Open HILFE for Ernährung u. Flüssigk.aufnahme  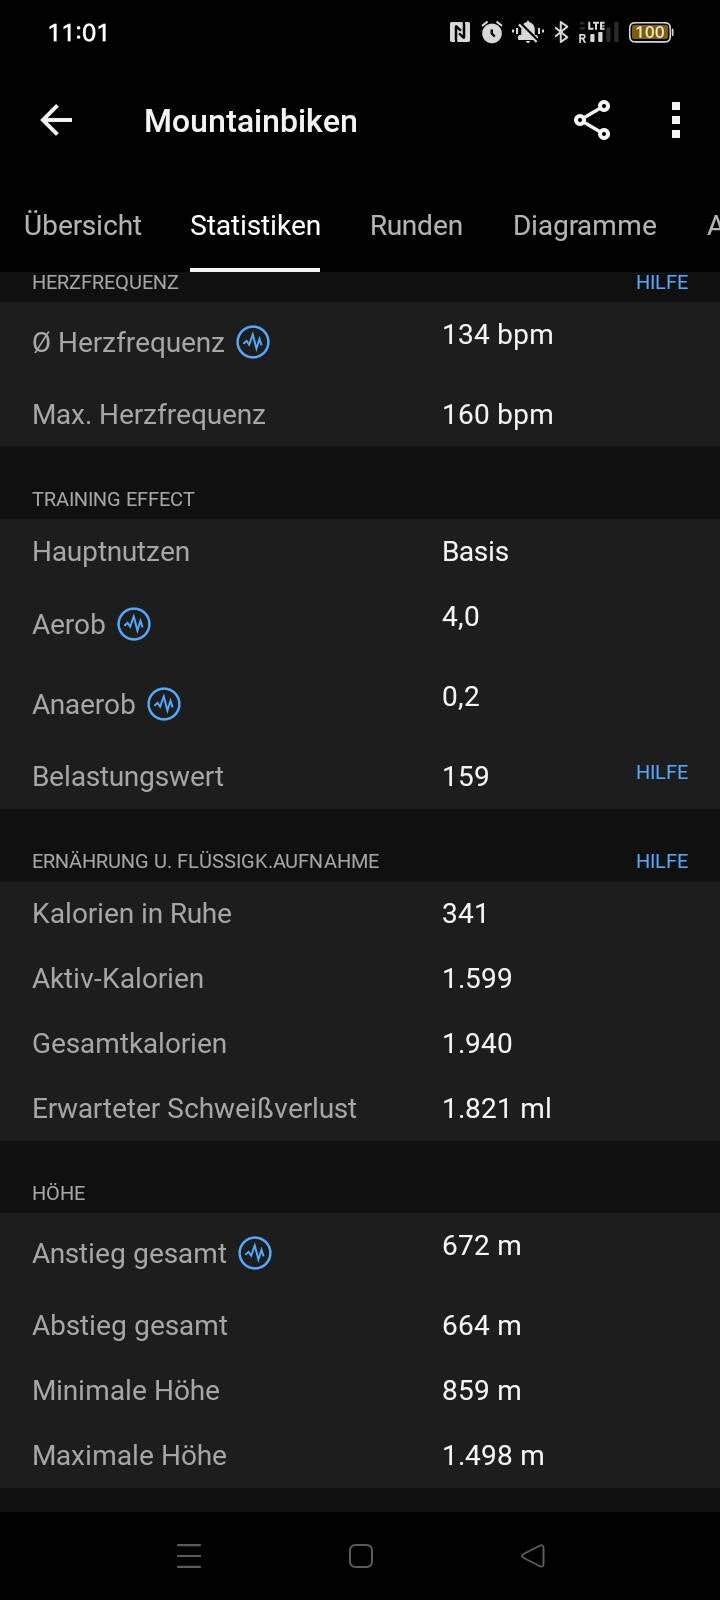click(x=662, y=861)
